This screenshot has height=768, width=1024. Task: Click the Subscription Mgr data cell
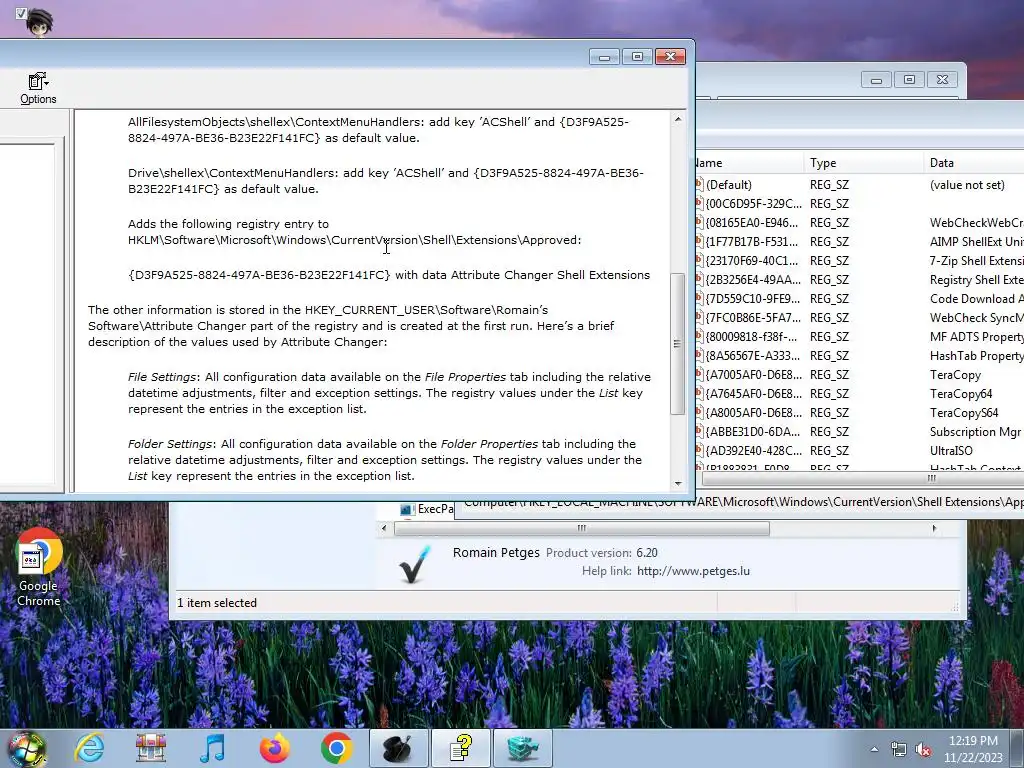click(x=975, y=431)
